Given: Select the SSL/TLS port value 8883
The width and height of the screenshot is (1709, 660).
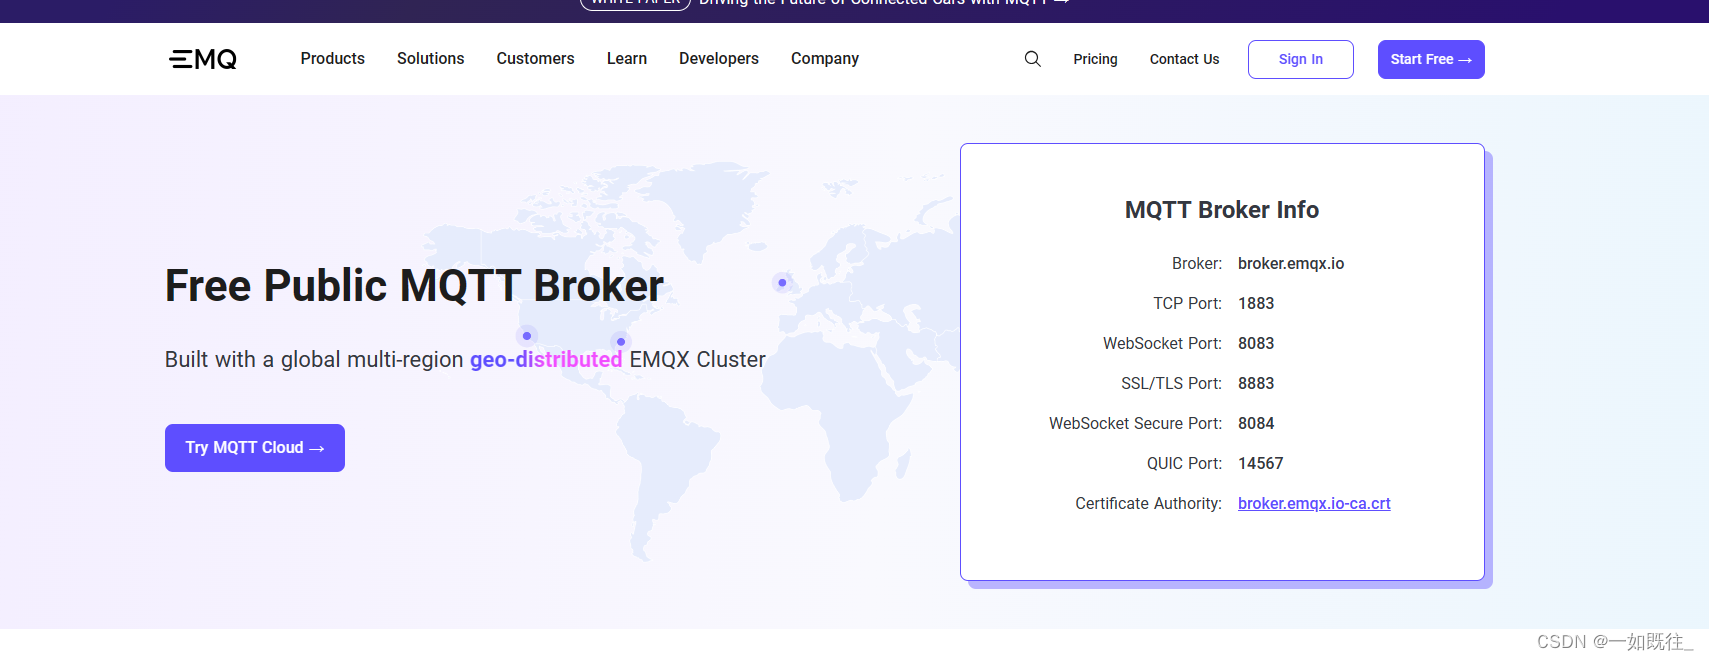Looking at the screenshot, I should tap(1256, 384).
